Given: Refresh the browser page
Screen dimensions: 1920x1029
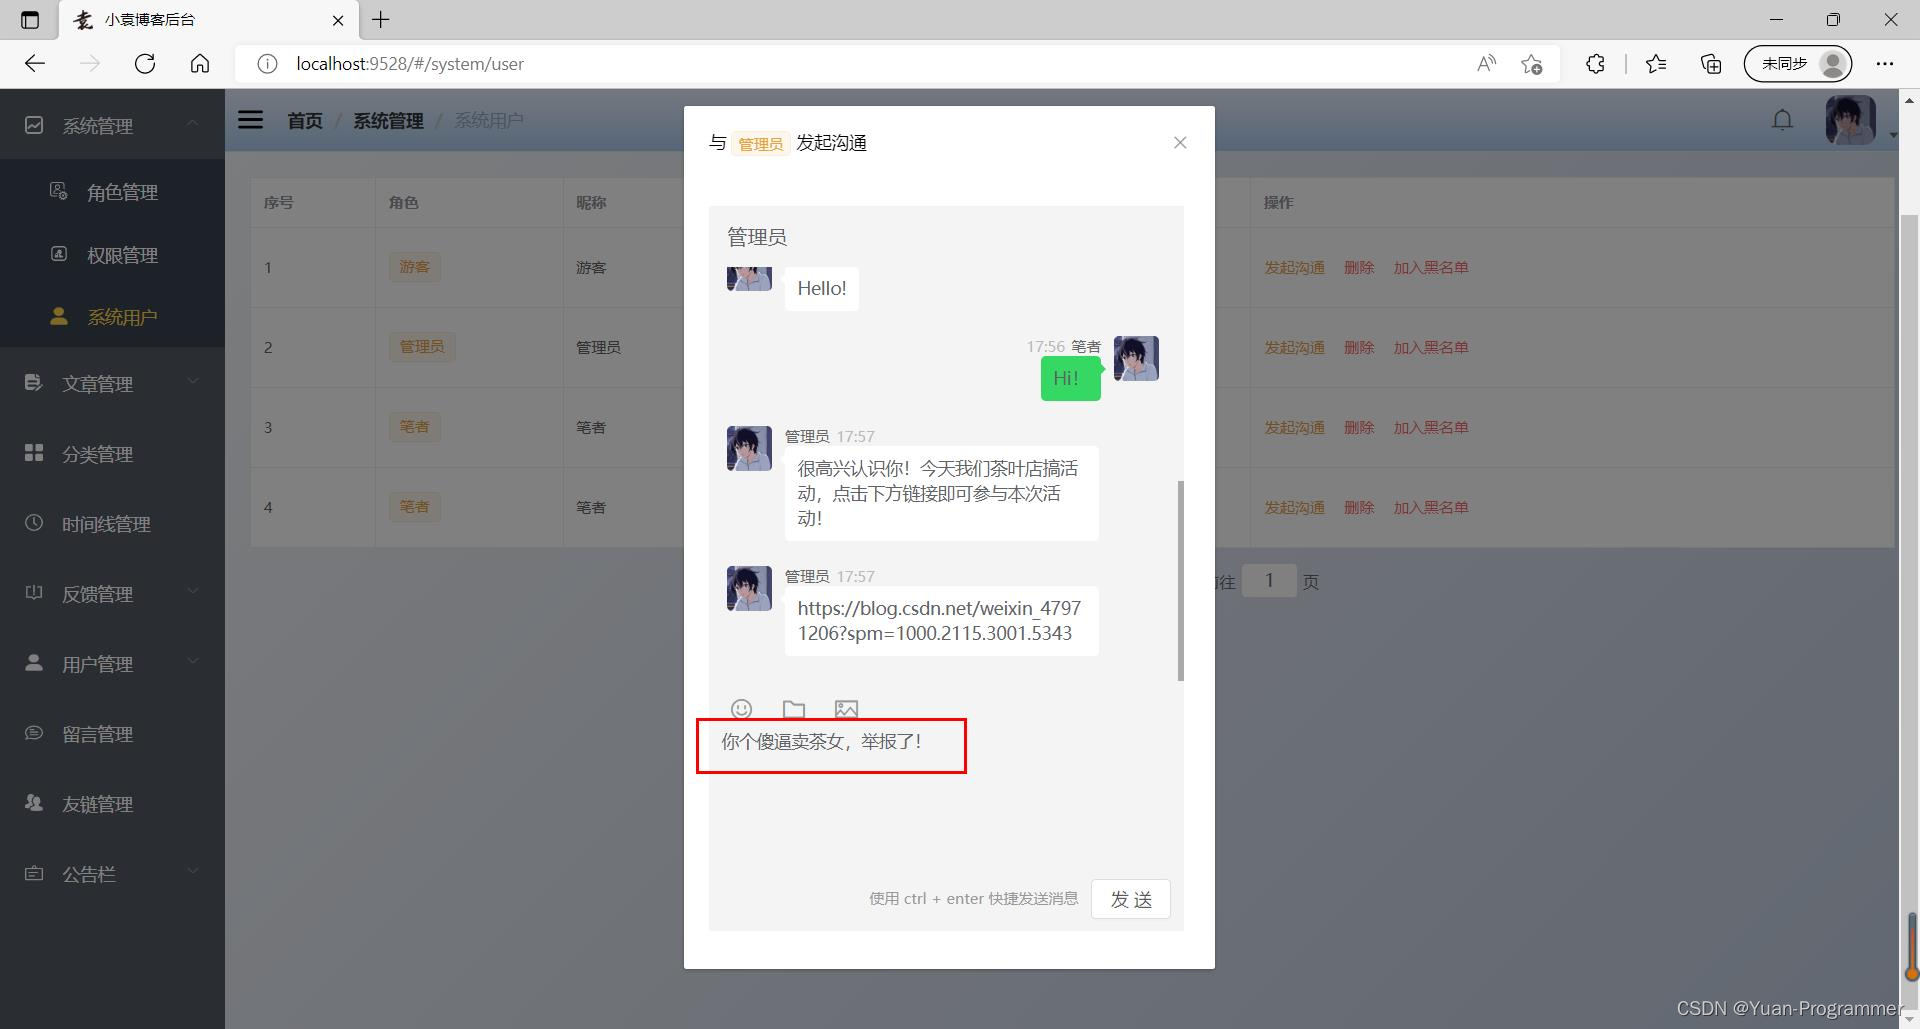Looking at the screenshot, I should [145, 64].
